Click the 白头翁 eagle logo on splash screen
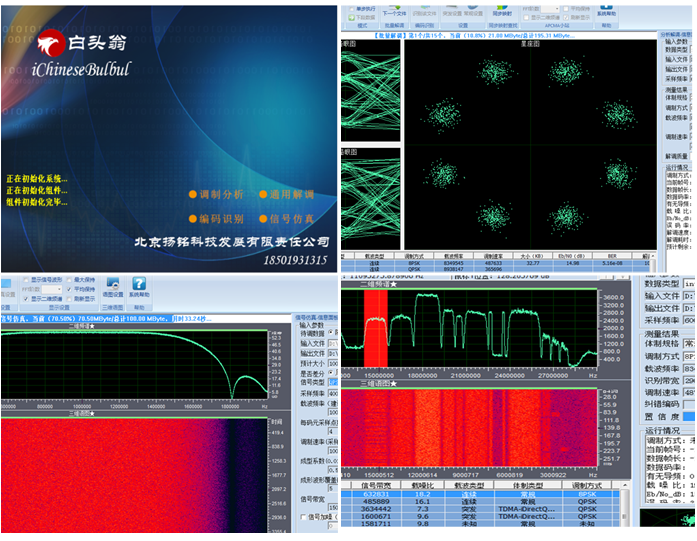The height and width of the screenshot is (541, 697). [x=51, y=43]
